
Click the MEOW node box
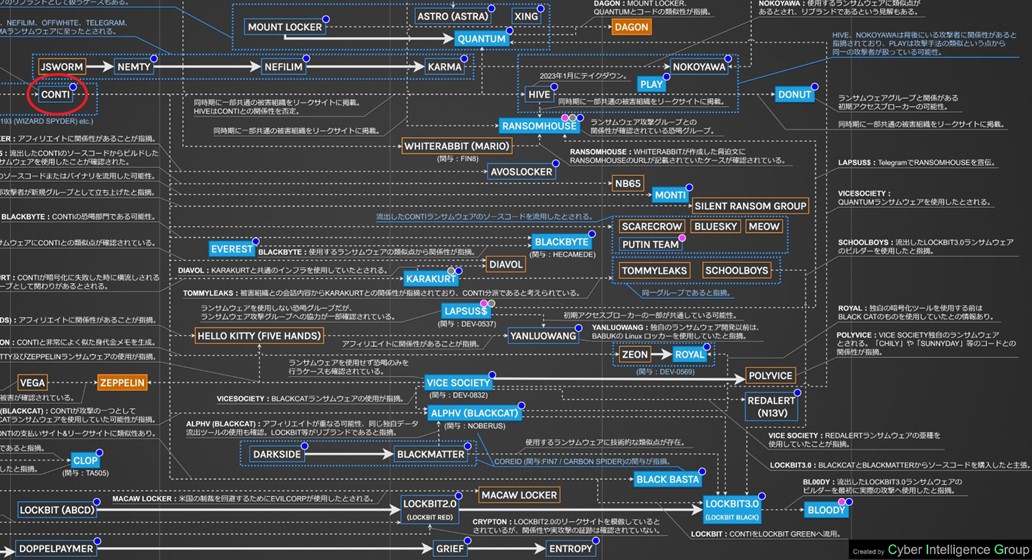764,226
